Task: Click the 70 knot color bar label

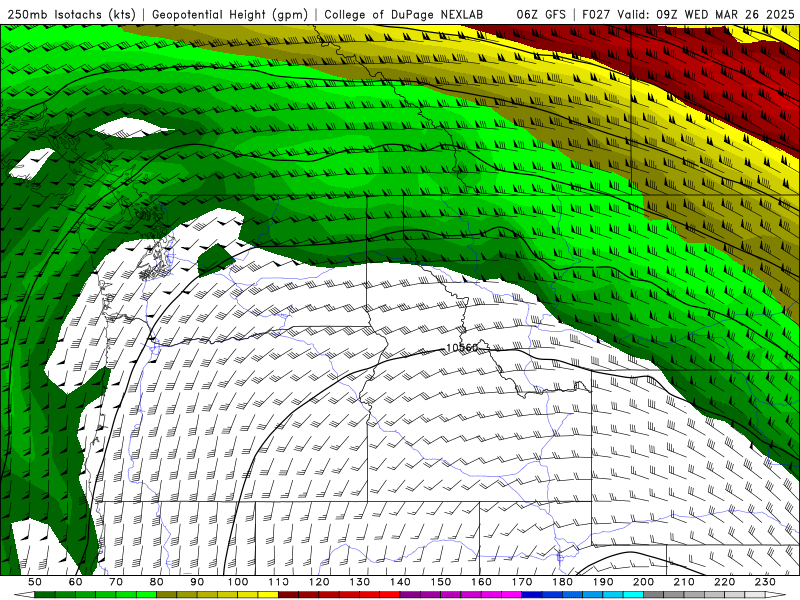Action: tap(116, 582)
